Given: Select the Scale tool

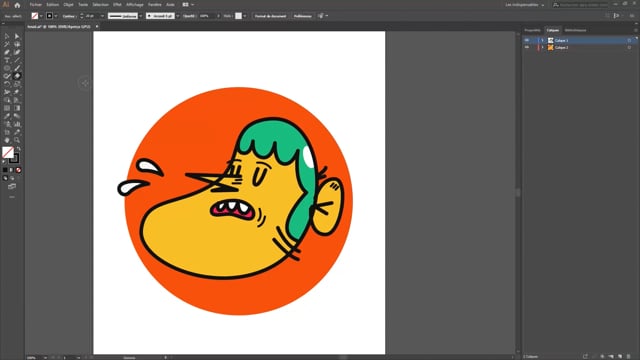Looking at the screenshot, I should pos(17,84).
